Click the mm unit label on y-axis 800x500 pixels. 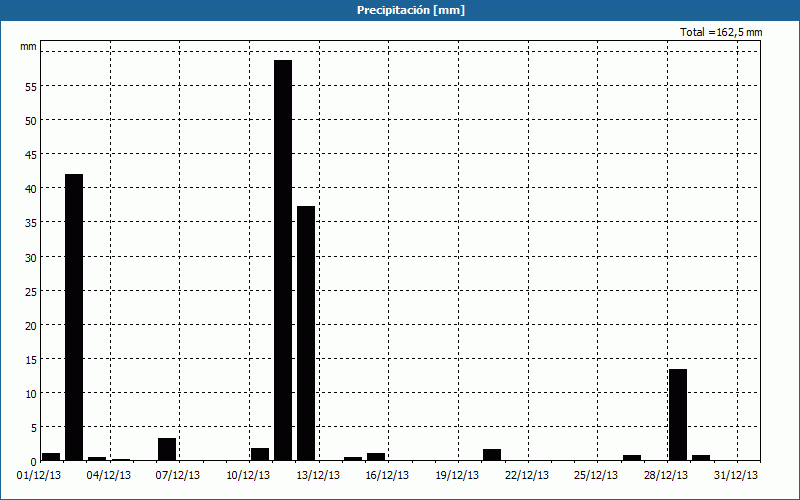click(x=29, y=47)
